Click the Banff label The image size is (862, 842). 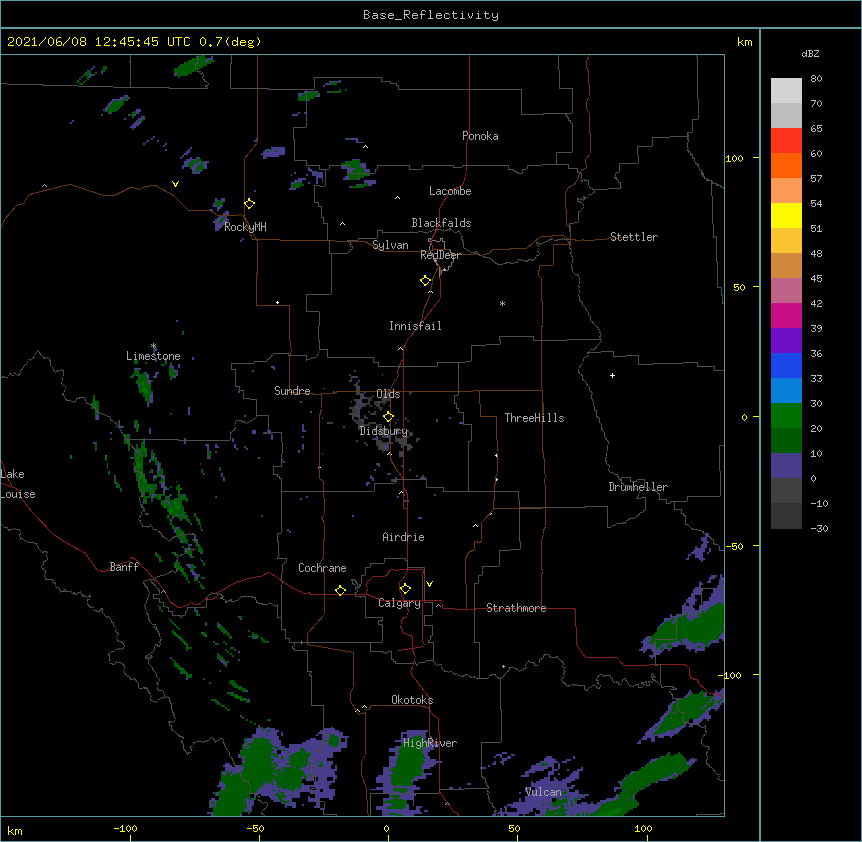coord(124,567)
